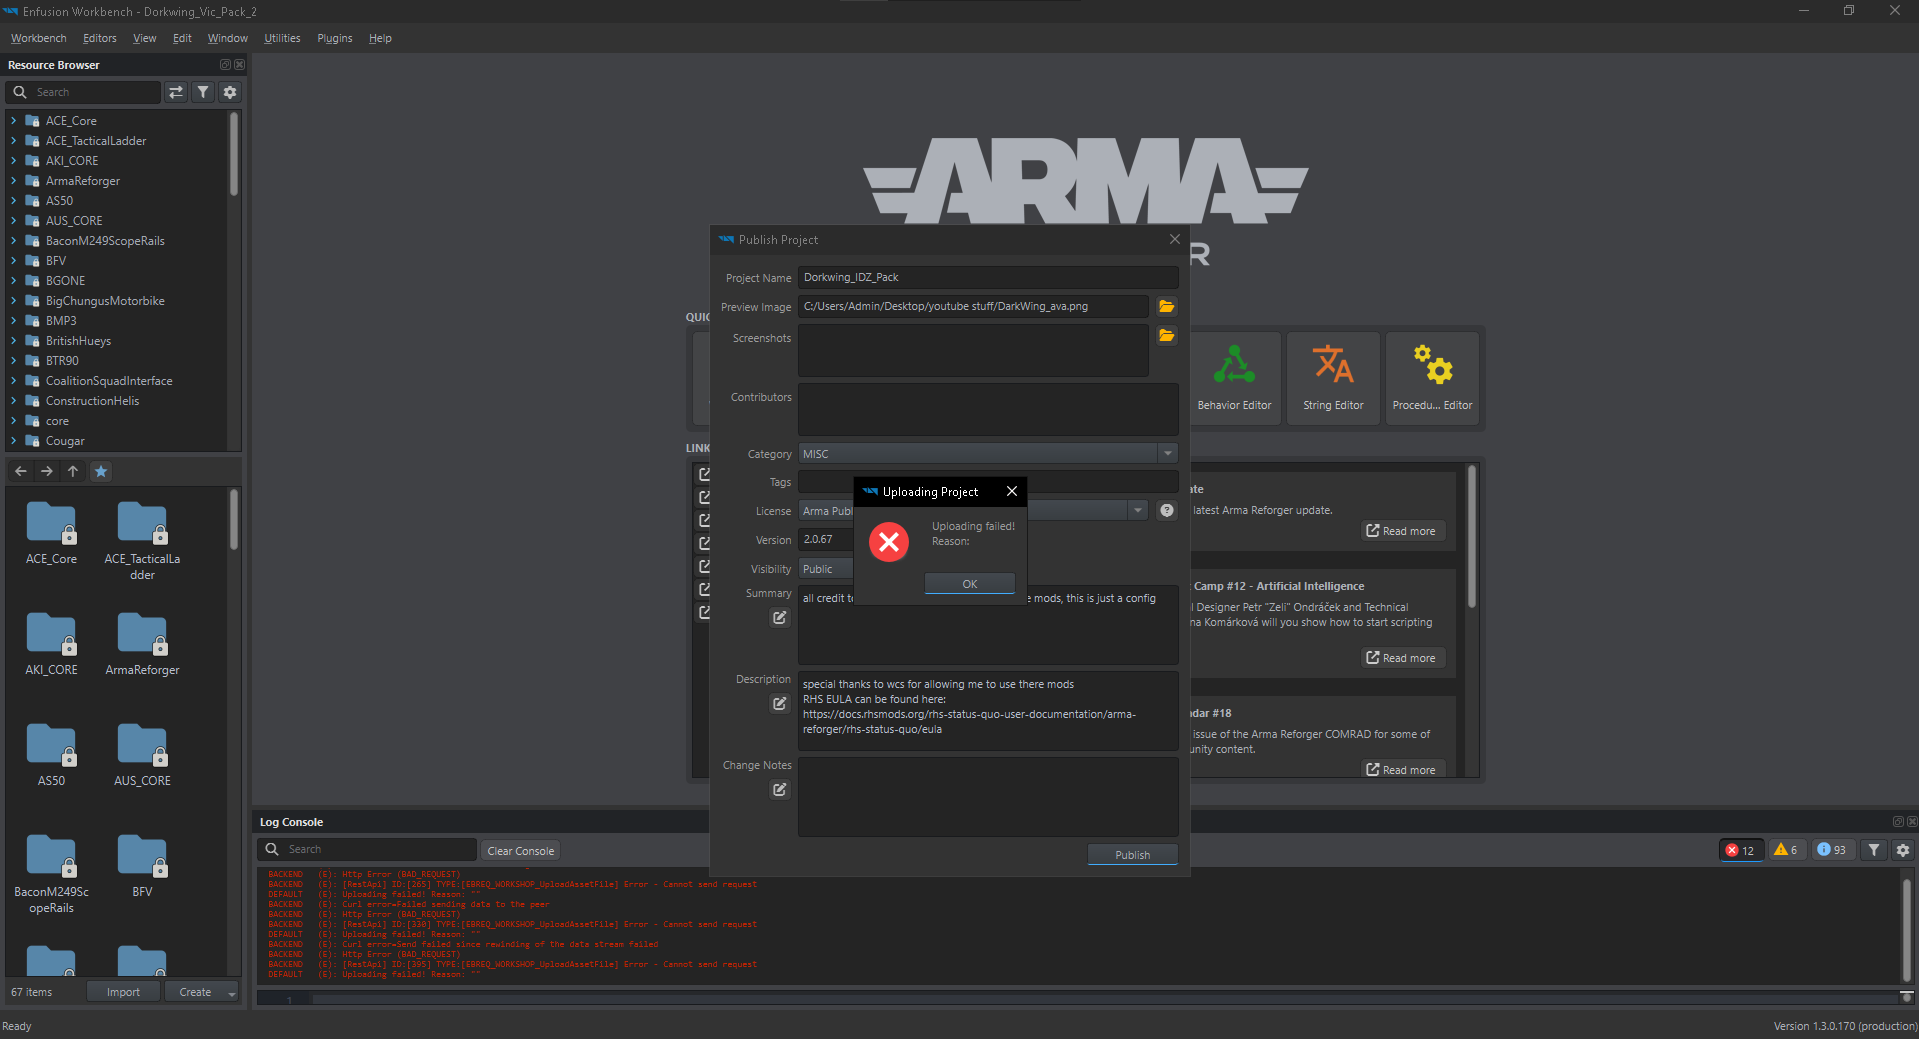Close the Uploading Project dialog

tap(1012, 491)
